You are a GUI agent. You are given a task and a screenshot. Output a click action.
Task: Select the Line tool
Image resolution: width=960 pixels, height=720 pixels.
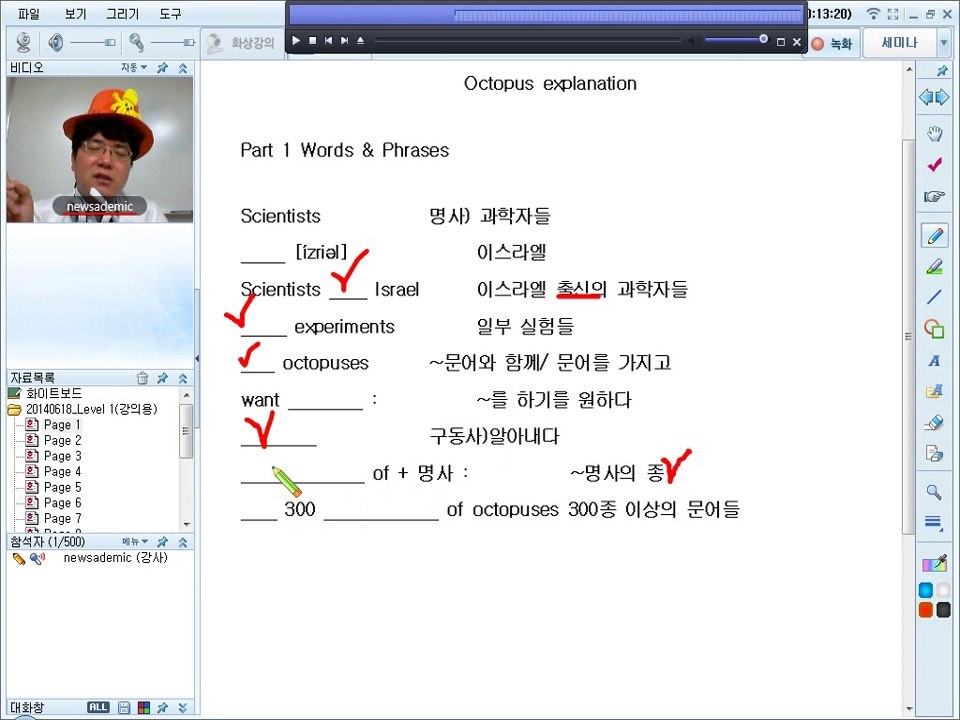click(934, 298)
